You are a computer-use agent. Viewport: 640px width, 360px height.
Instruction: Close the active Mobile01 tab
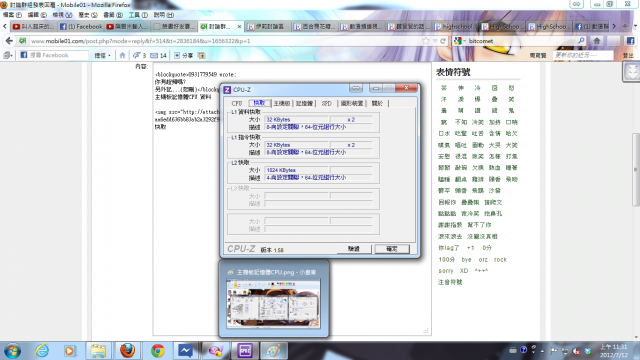click(x=239, y=27)
